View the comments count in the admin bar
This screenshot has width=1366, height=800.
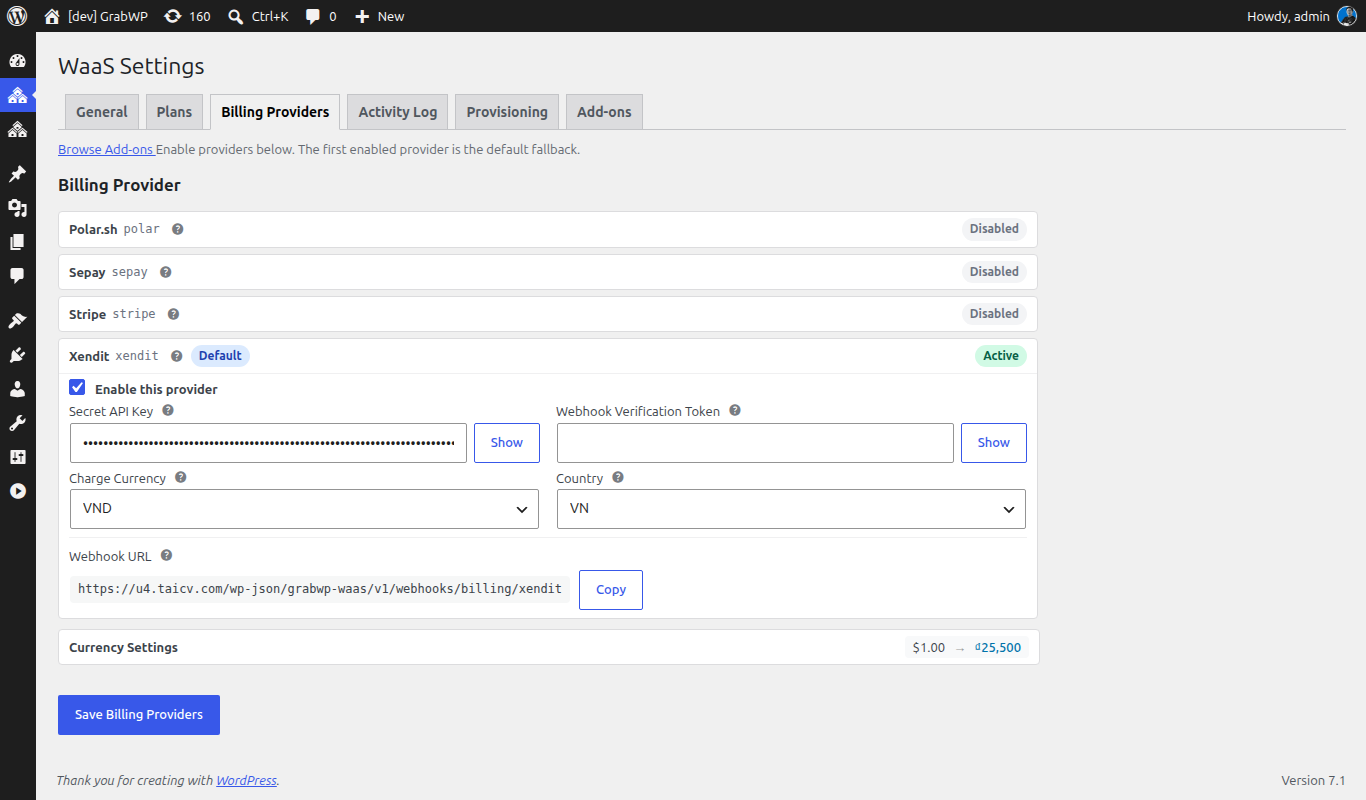coord(321,16)
